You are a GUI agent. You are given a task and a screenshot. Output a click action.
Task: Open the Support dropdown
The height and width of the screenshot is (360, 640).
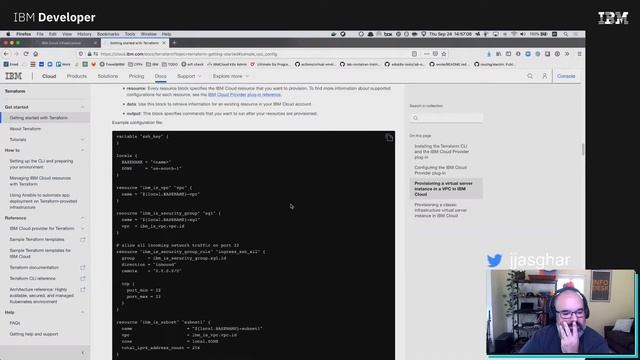click(x=189, y=76)
